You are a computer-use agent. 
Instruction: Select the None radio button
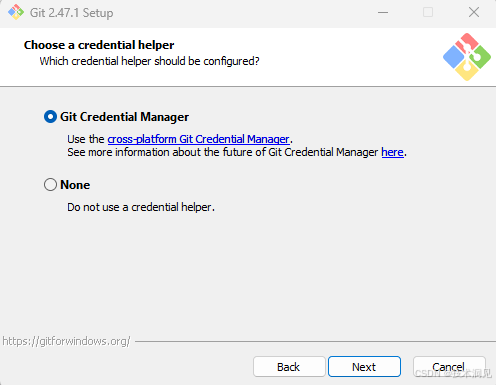(50, 184)
